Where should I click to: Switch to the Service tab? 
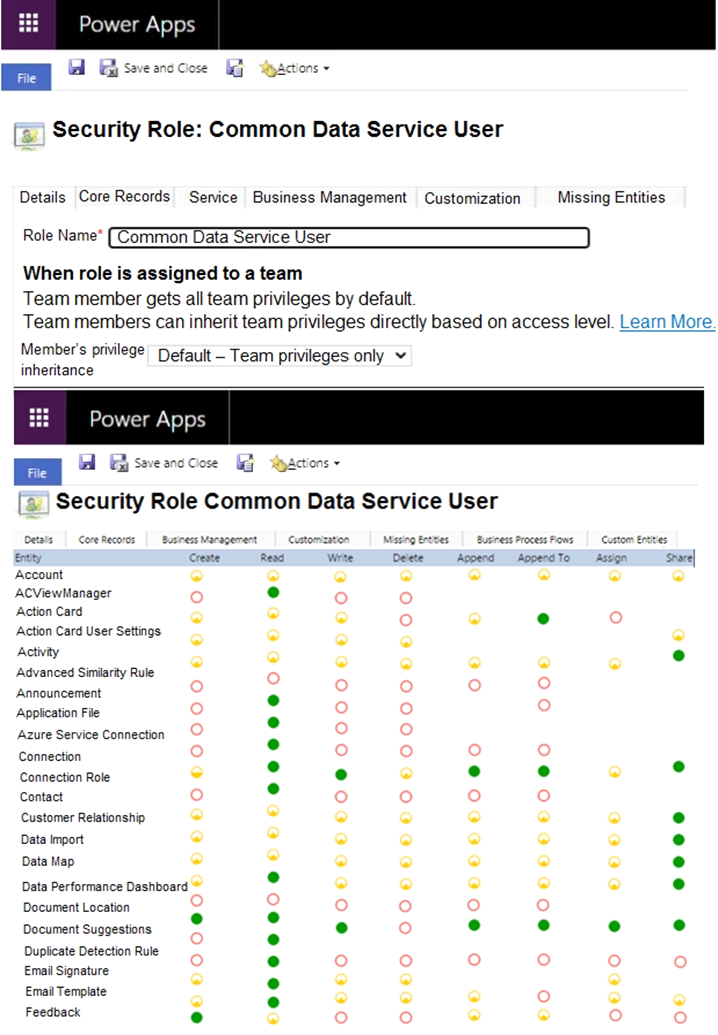[x=213, y=197]
